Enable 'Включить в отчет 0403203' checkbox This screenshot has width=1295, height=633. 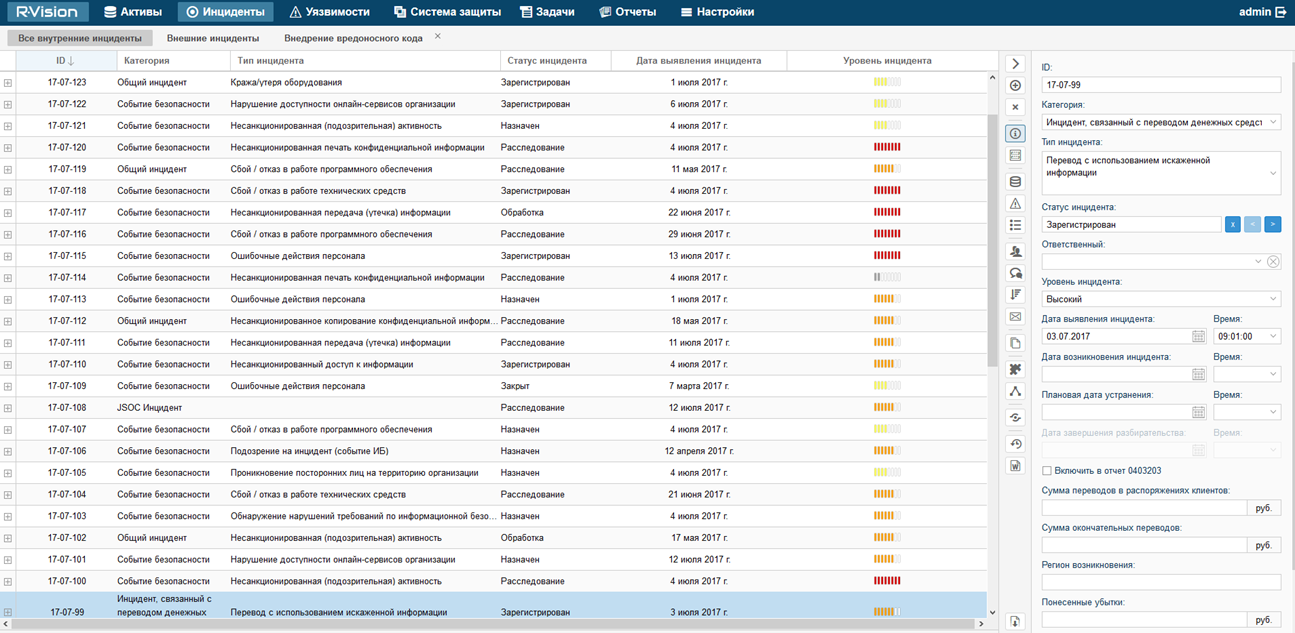pos(1047,470)
